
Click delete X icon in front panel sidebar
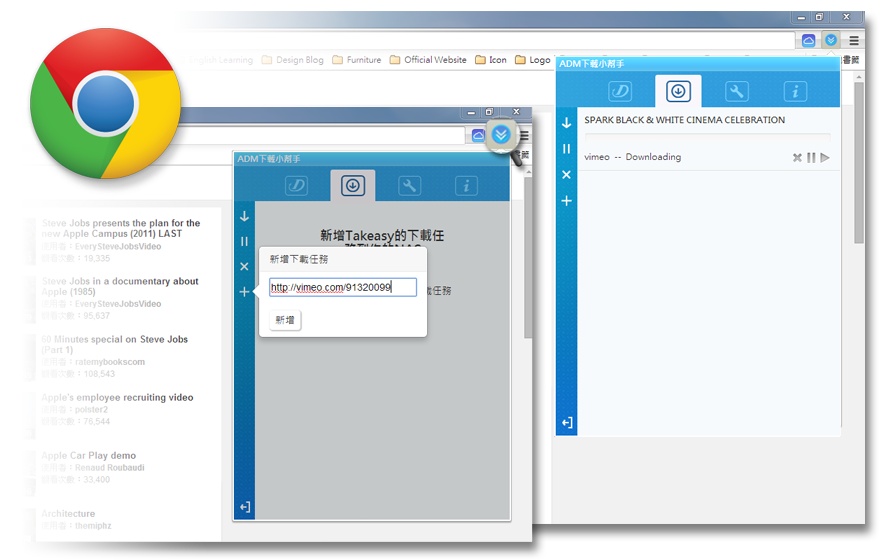[244, 267]
